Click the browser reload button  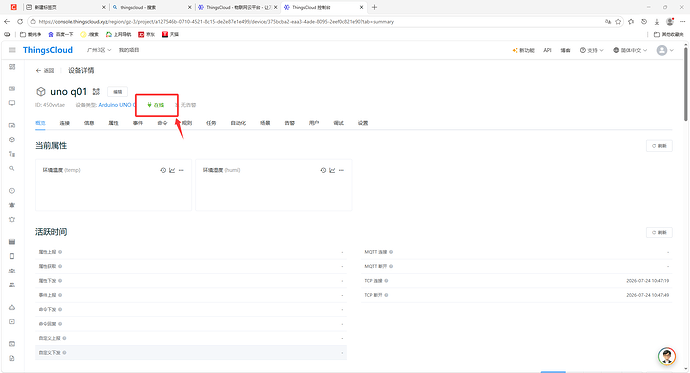20,22
